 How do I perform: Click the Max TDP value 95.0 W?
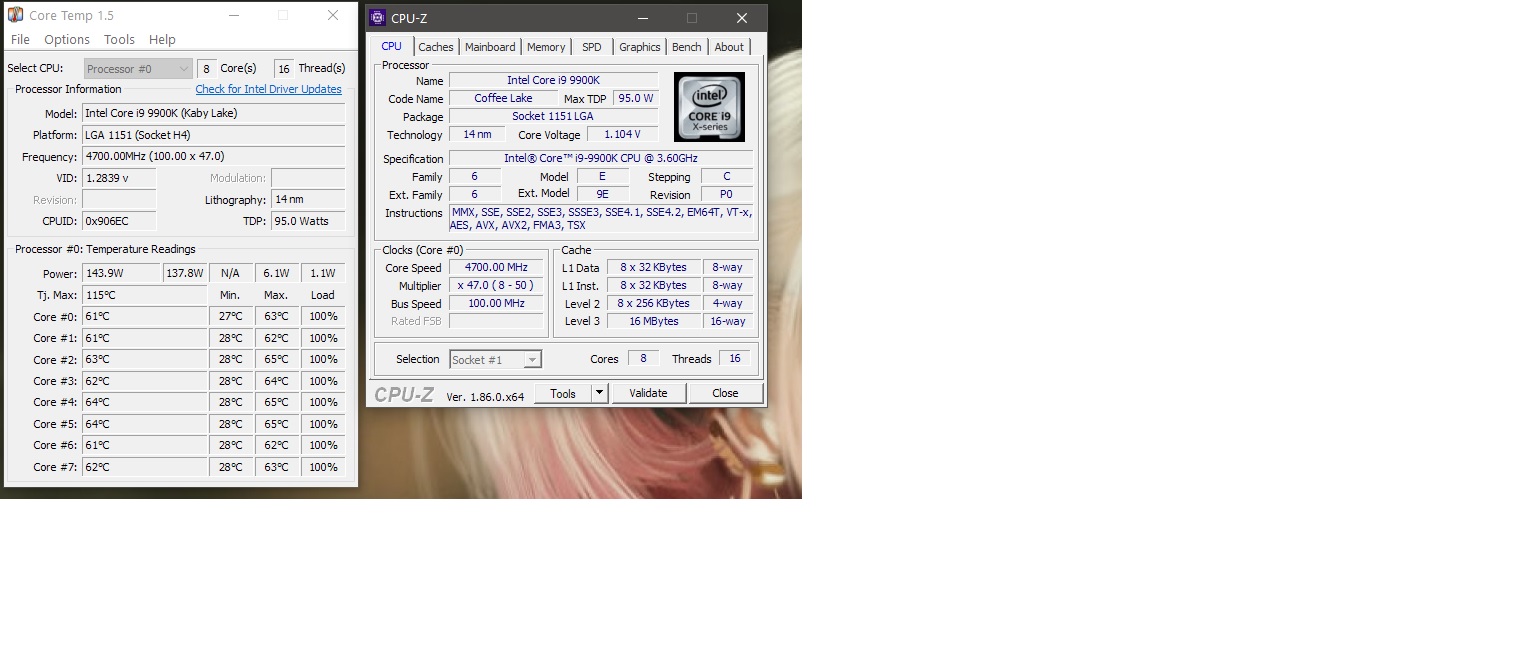635,98
